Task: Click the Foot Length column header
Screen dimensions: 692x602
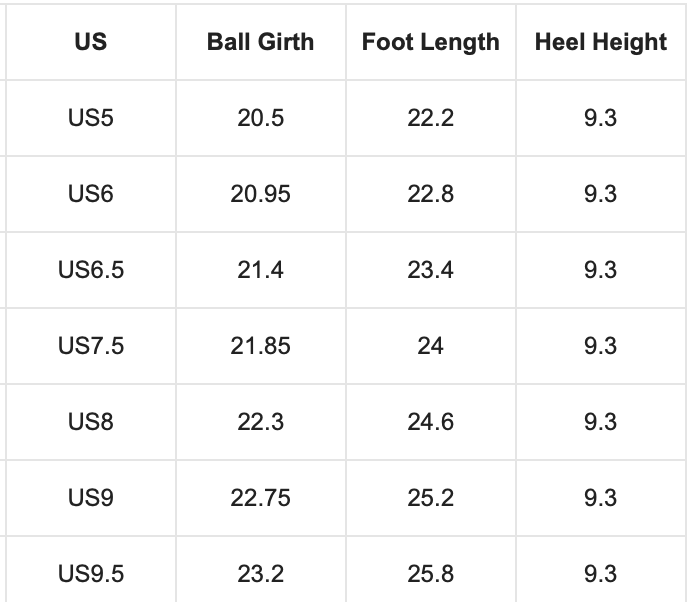Action: [x=431, y=42]
